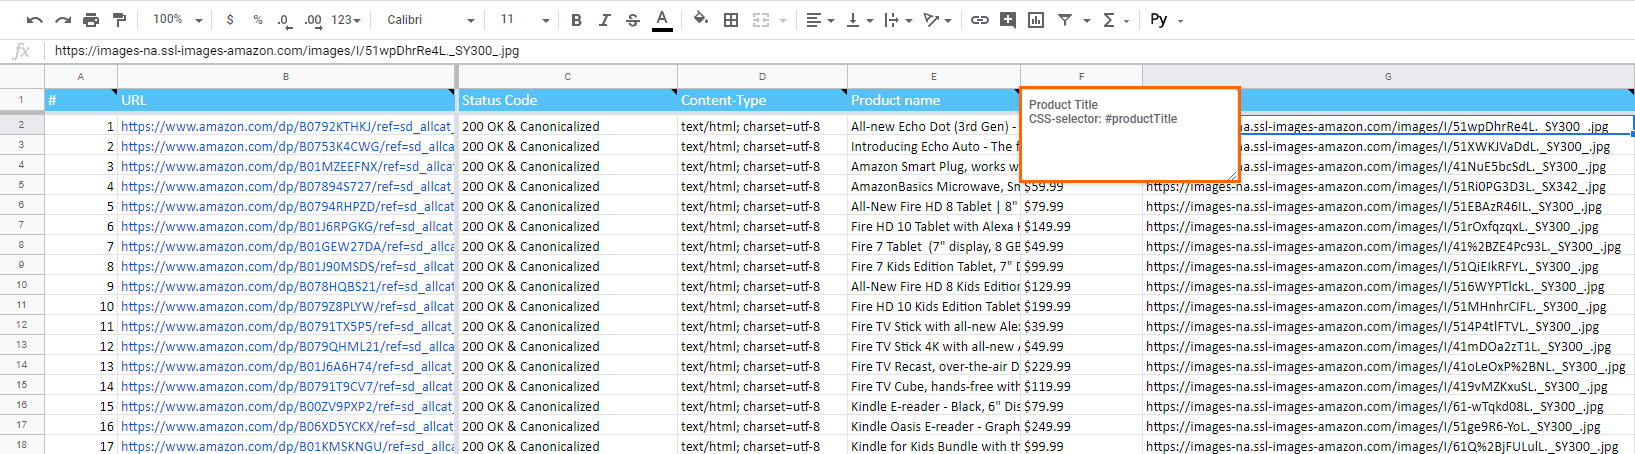Select the Fire TV Cube product cell
1635x454 pixels.
coord(934,386)
